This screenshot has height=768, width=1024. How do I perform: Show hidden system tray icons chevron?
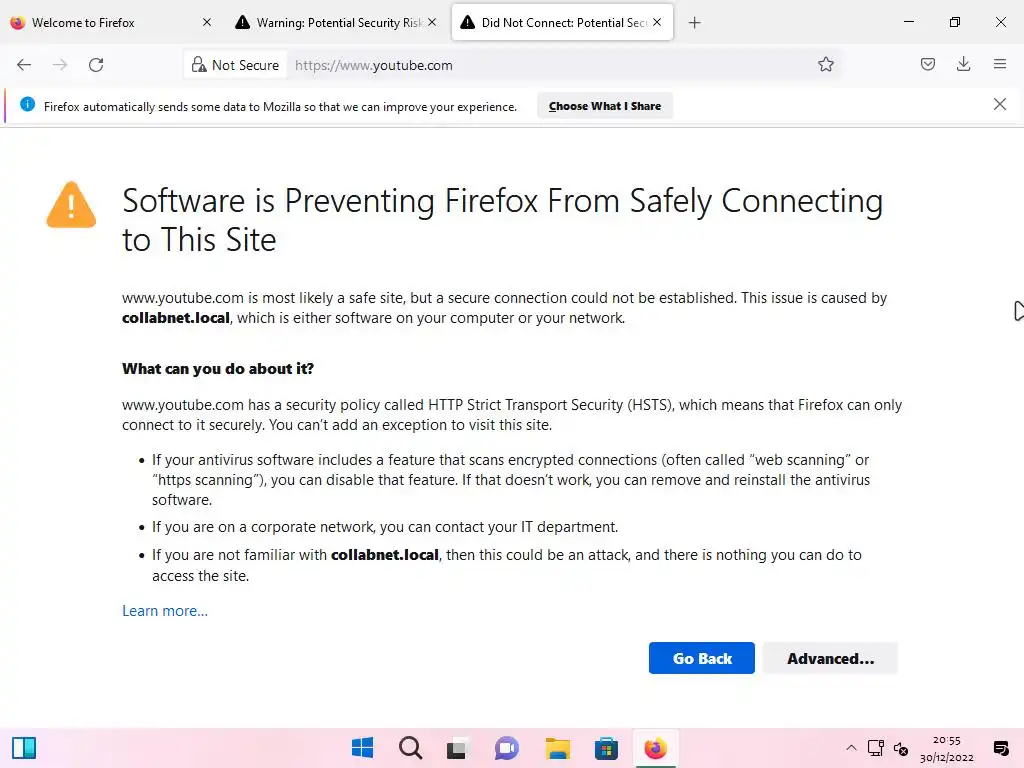[x=851, y=748]
